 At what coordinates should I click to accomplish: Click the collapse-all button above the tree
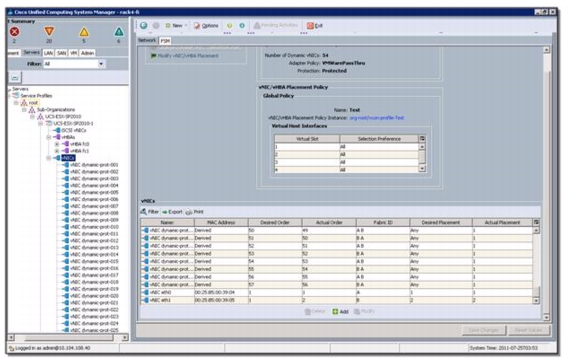point(15,77)
